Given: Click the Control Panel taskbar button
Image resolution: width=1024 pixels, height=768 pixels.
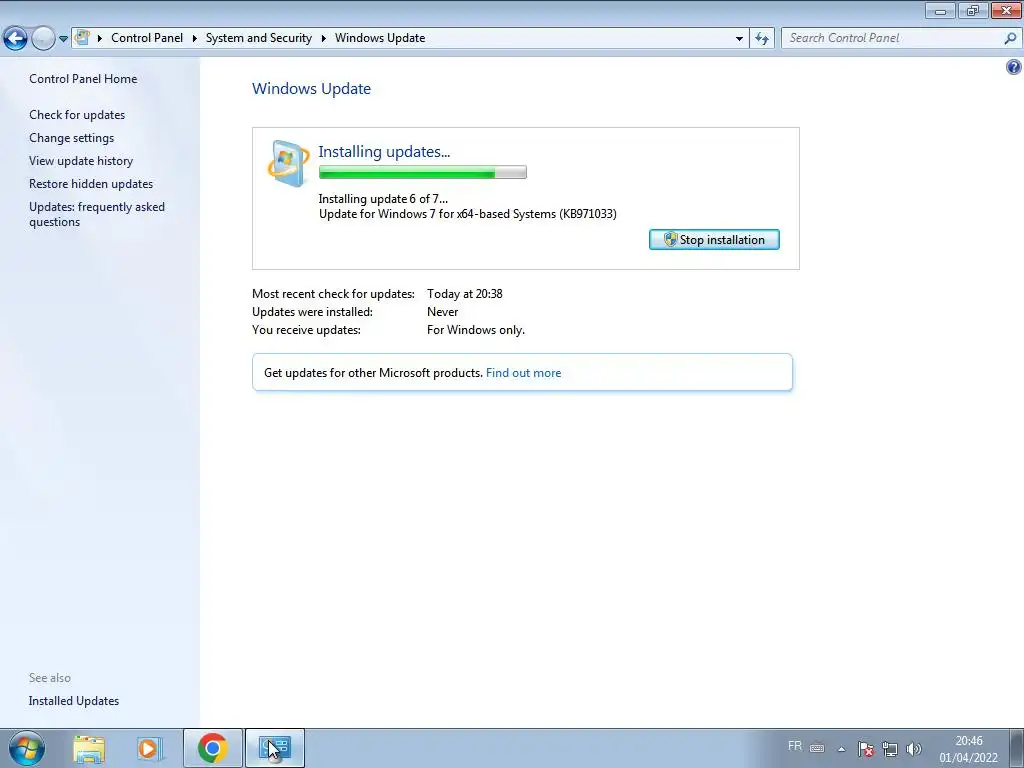Looking at the screenshot, I should click(274, 748).
